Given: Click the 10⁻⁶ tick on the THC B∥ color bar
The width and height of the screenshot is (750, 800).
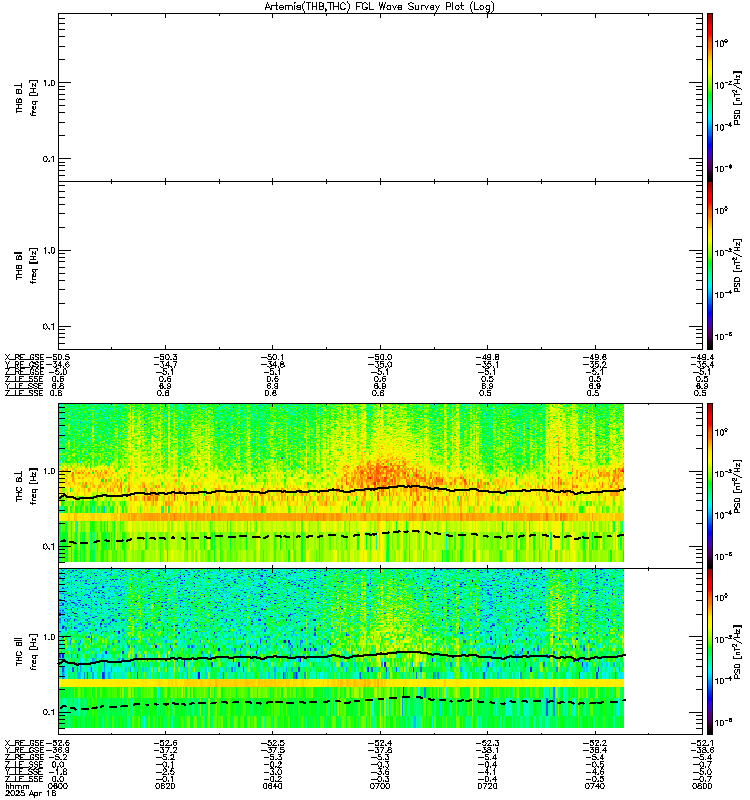Looking at the screenshot, I should point(723,722).
